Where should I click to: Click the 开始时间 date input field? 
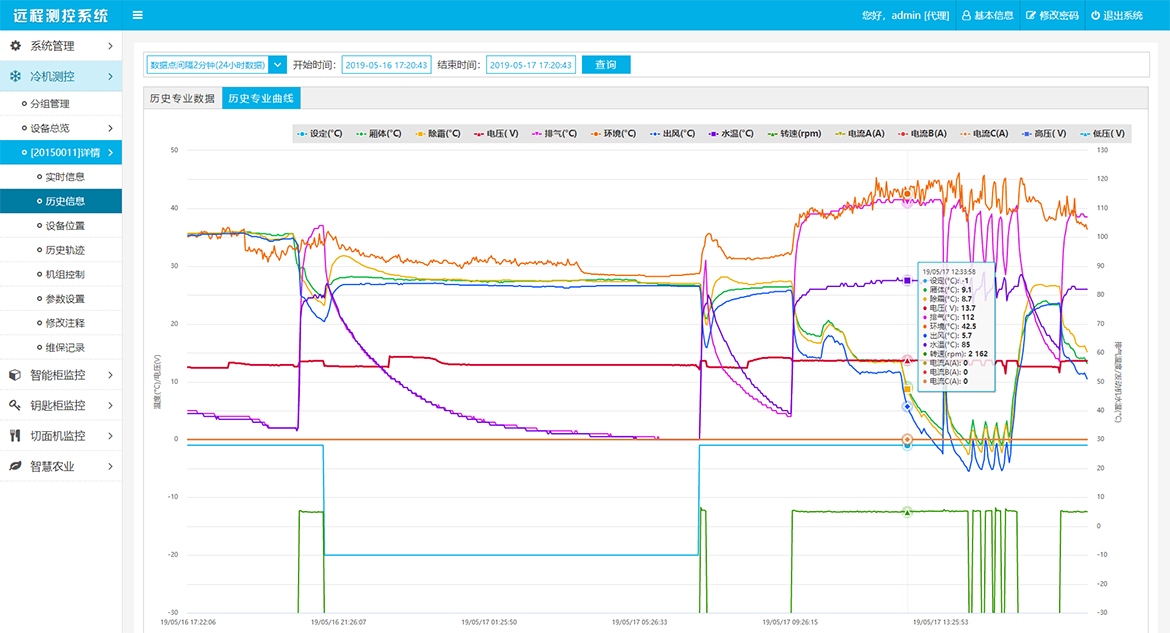pos(386,65)
